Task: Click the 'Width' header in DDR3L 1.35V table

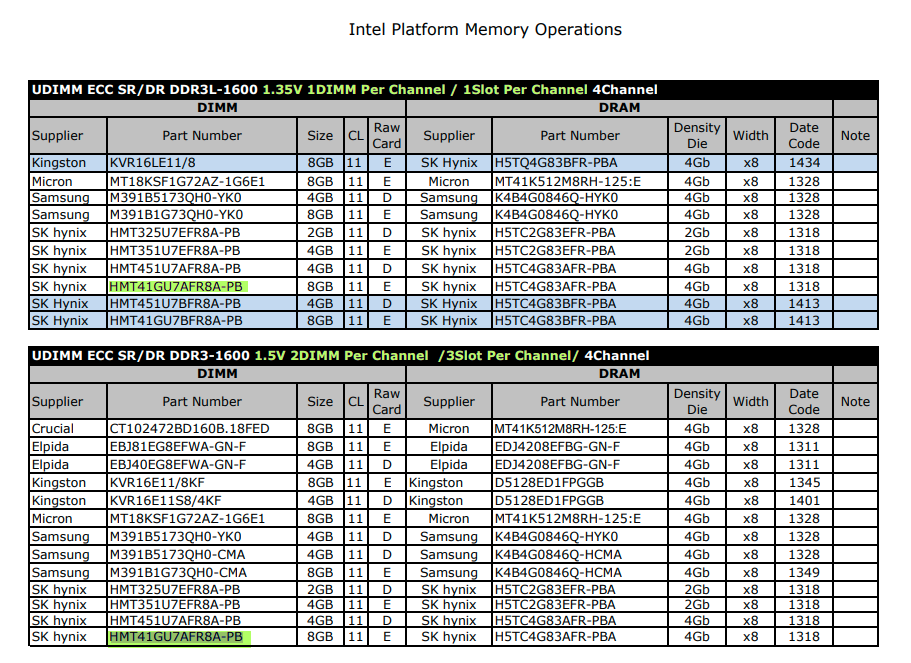Action: [x=751, y=135]
